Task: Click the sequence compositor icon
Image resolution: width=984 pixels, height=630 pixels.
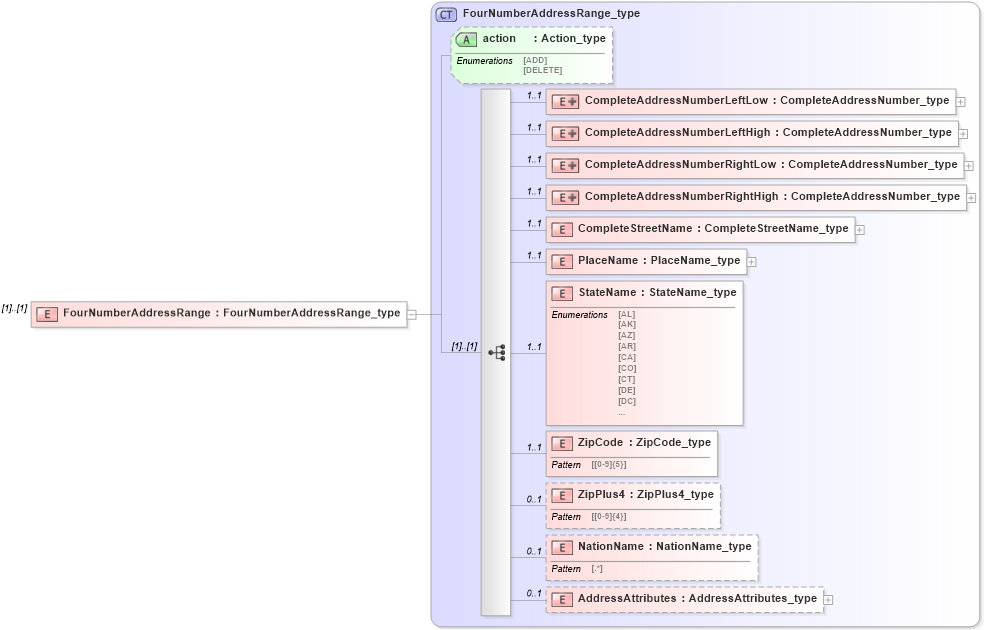Action: click(497, 352)
